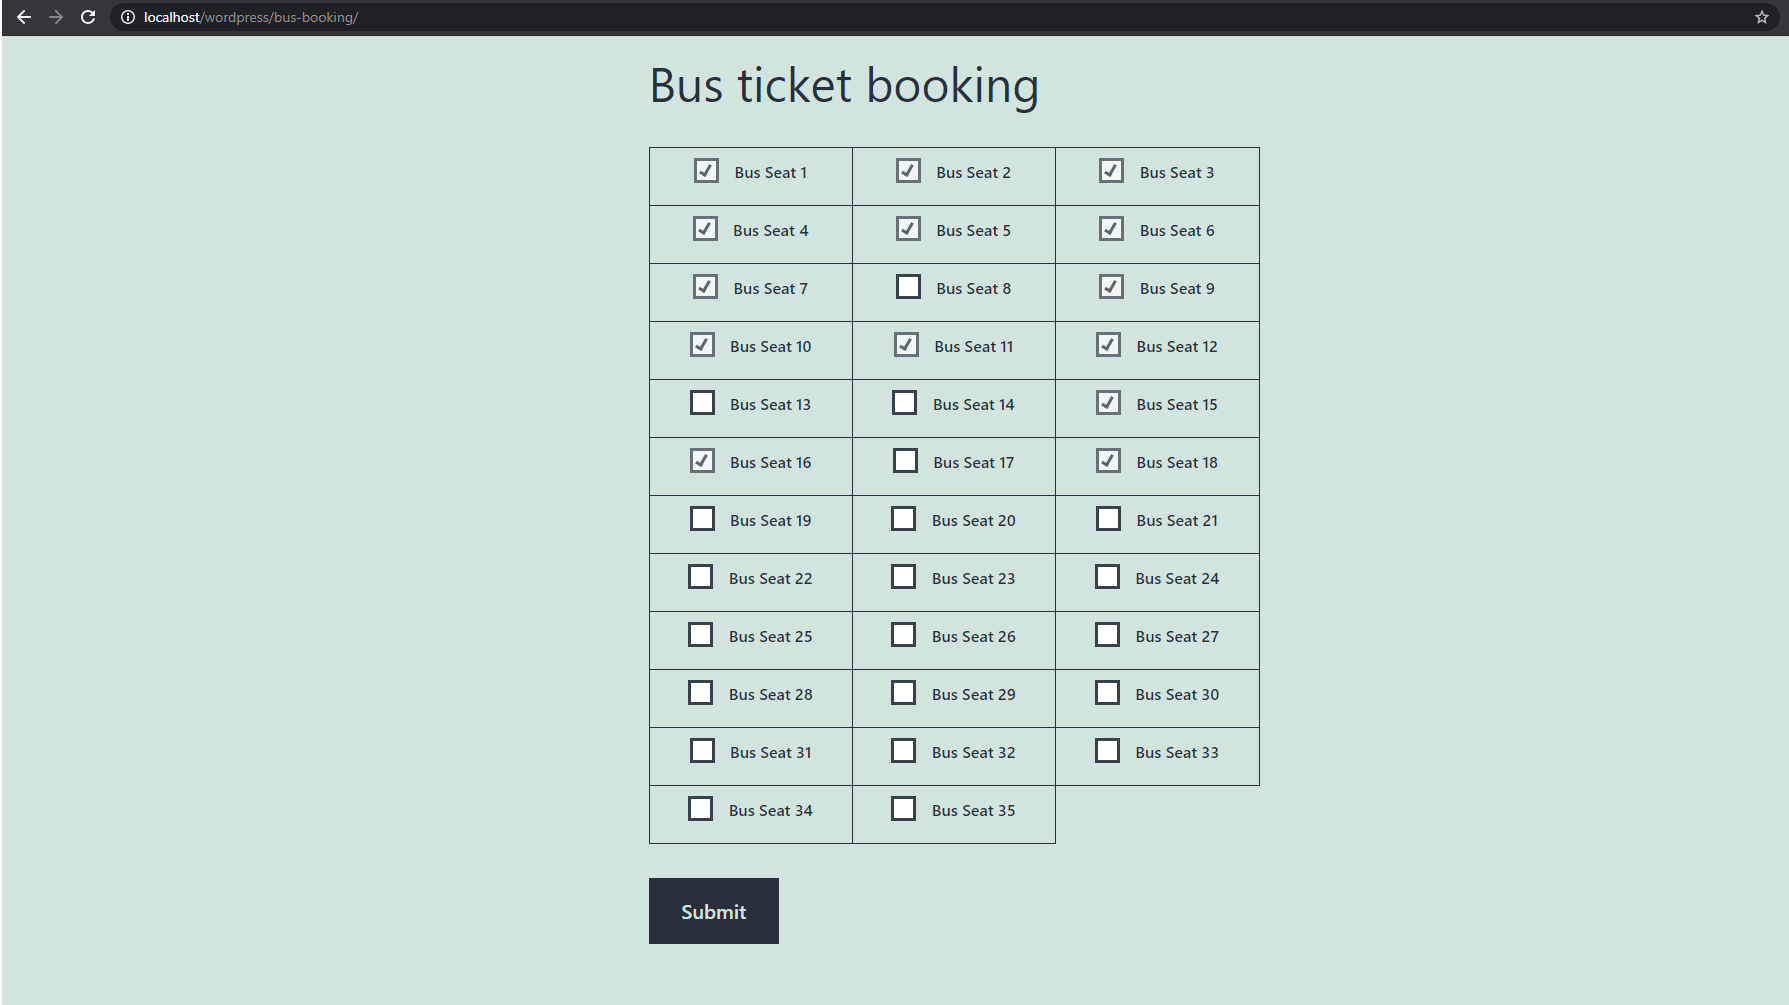Check the last seat, Bus Seat 35
Image resolution: width=1789 pixels, height=1005 pixels.
point(904,808)
